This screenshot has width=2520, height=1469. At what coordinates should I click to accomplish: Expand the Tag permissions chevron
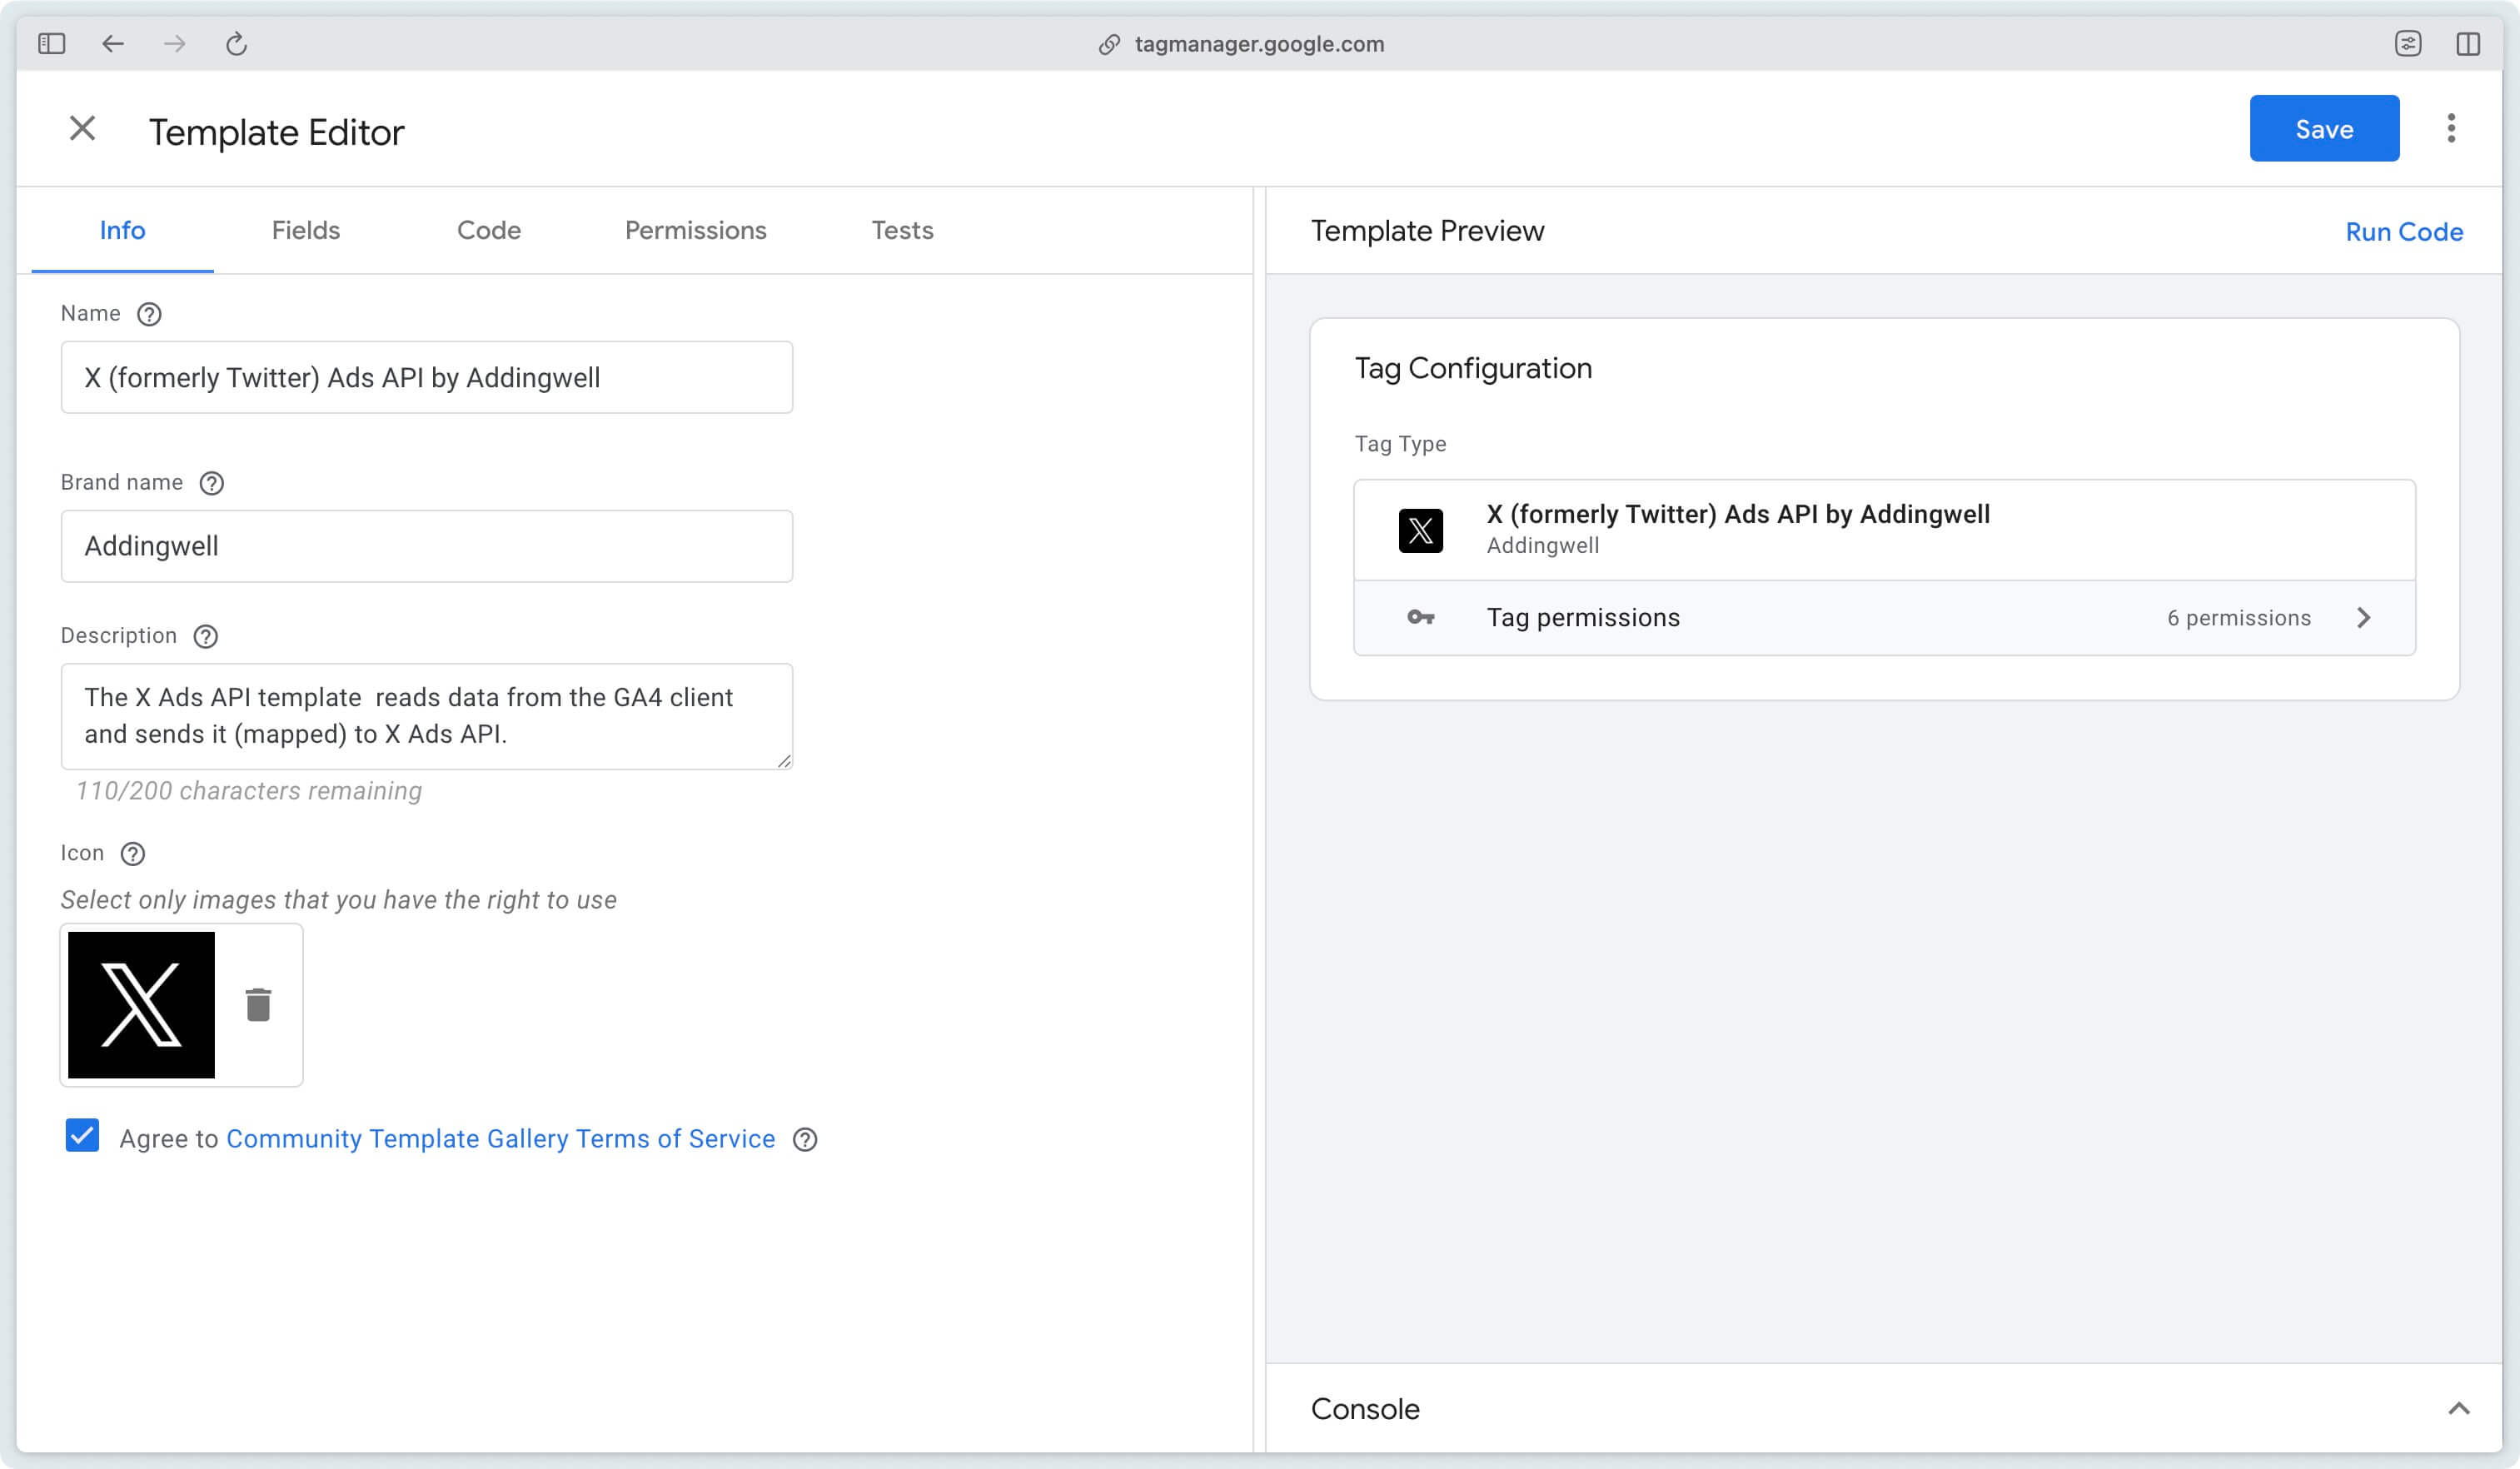[x=2363, y=618]
